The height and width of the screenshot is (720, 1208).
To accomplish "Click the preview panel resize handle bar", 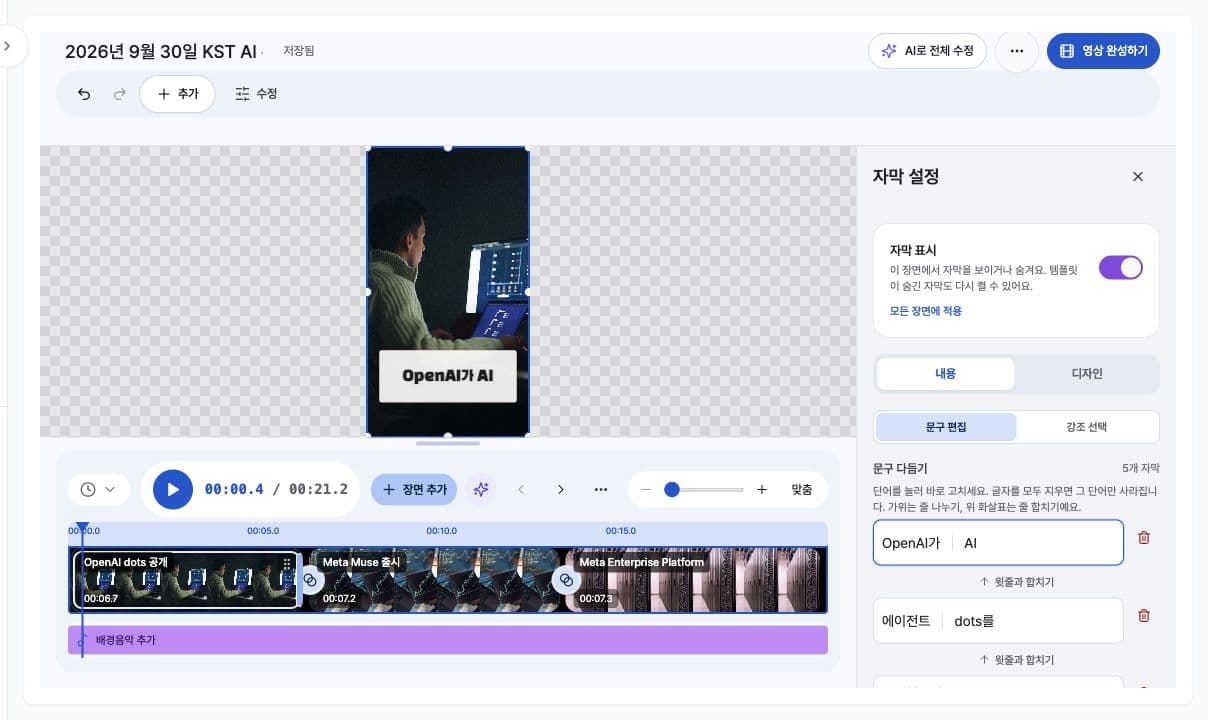I will [448, 442].
